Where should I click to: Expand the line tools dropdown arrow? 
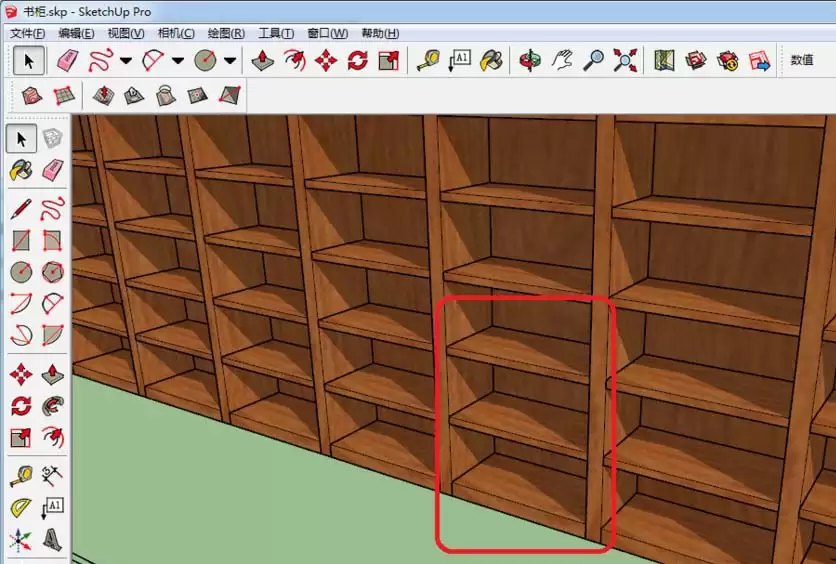pos(126,61)
